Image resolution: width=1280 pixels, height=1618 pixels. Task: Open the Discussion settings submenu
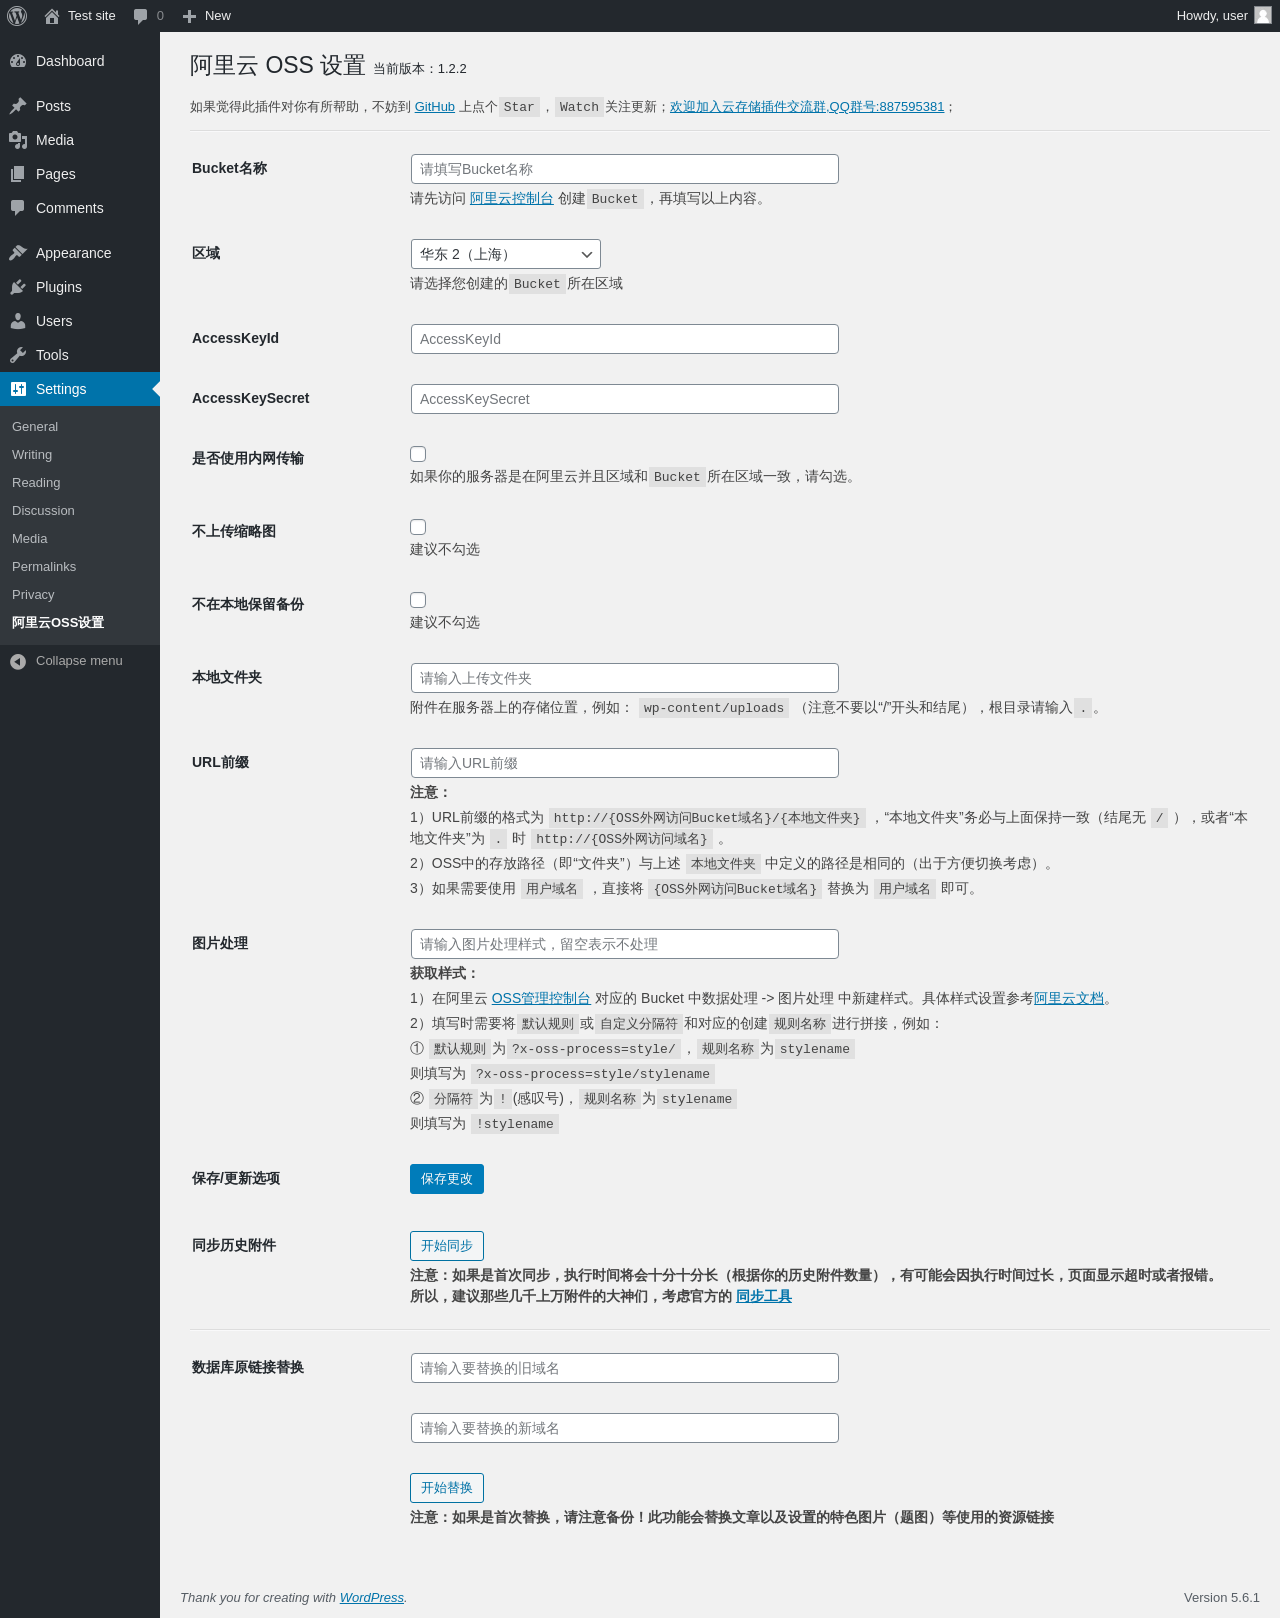click(43, 510)
